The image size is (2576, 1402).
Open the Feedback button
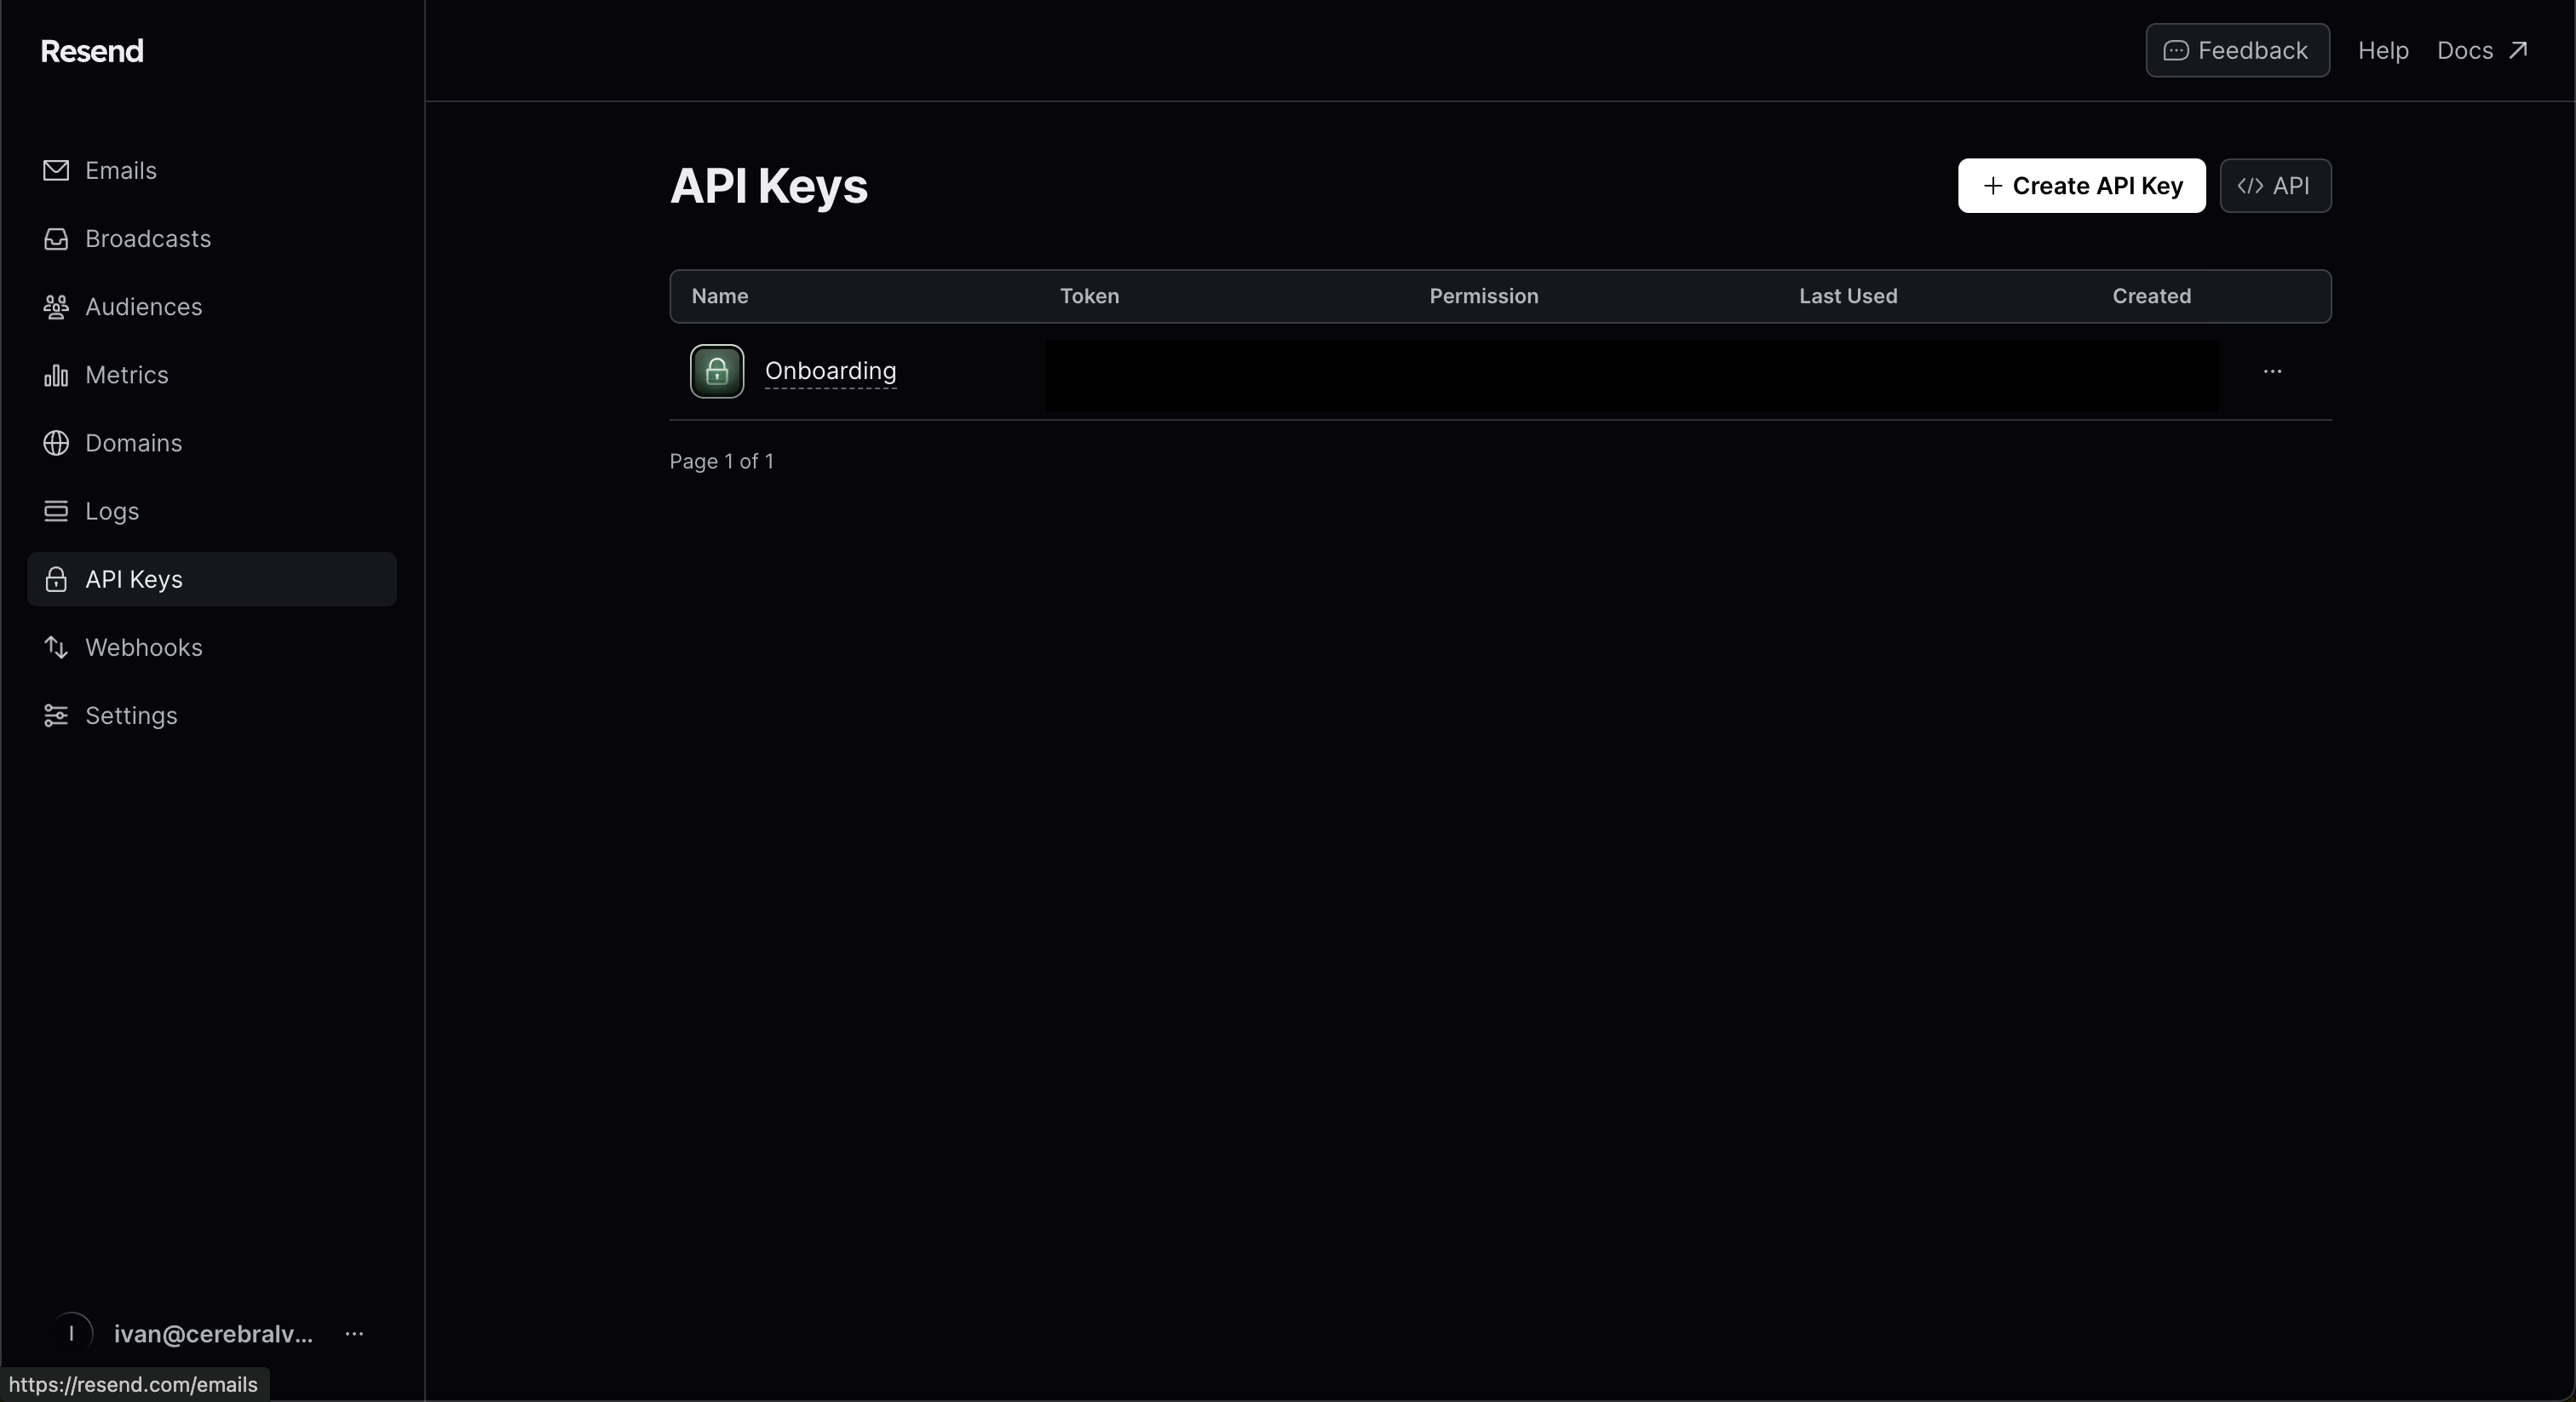click(2237, 51)
